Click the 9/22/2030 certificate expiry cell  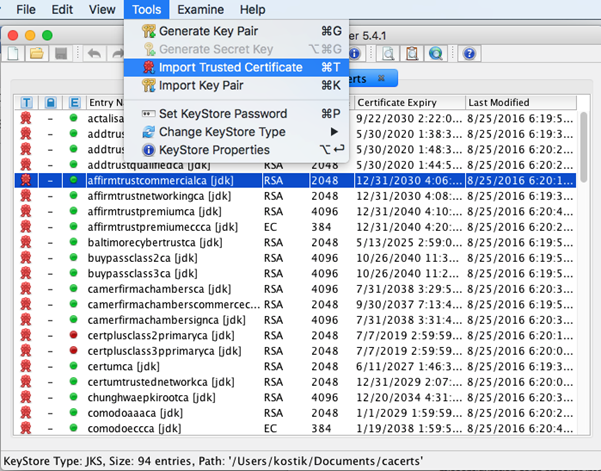[x=409, y=118]
